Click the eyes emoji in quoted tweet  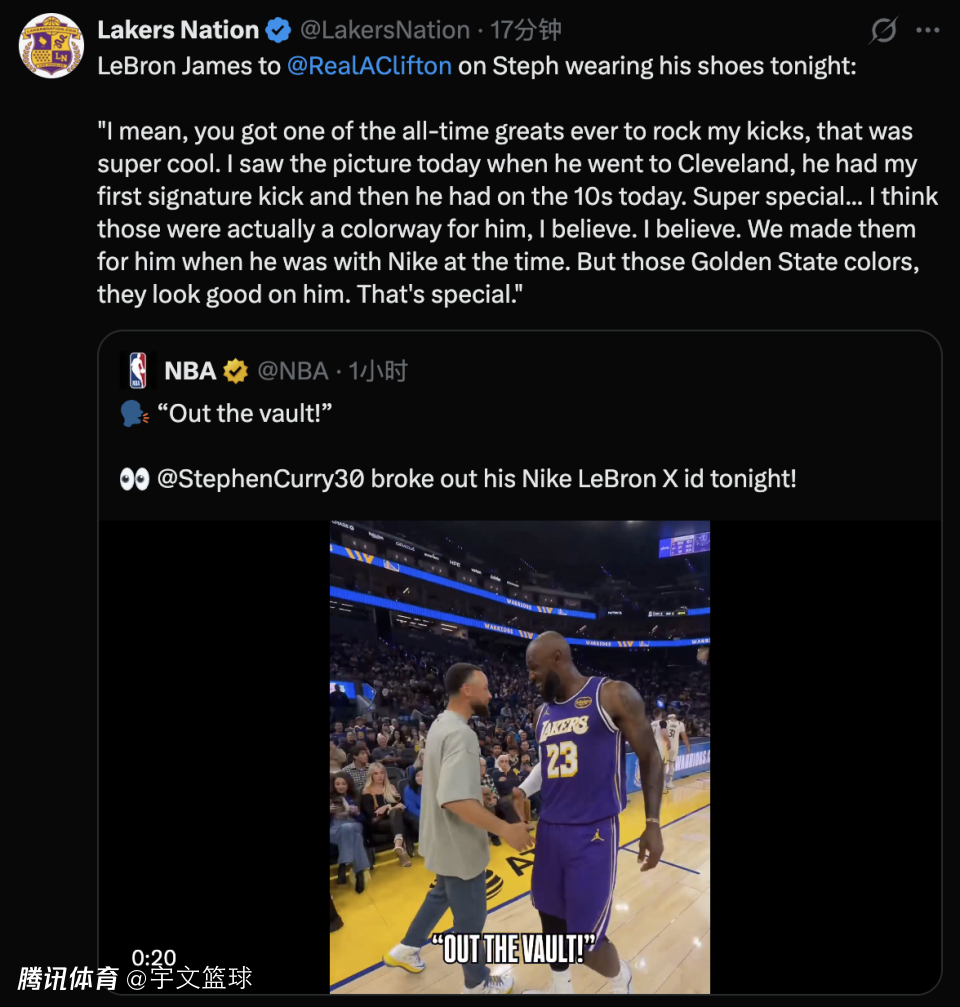[x=133, y=479]
